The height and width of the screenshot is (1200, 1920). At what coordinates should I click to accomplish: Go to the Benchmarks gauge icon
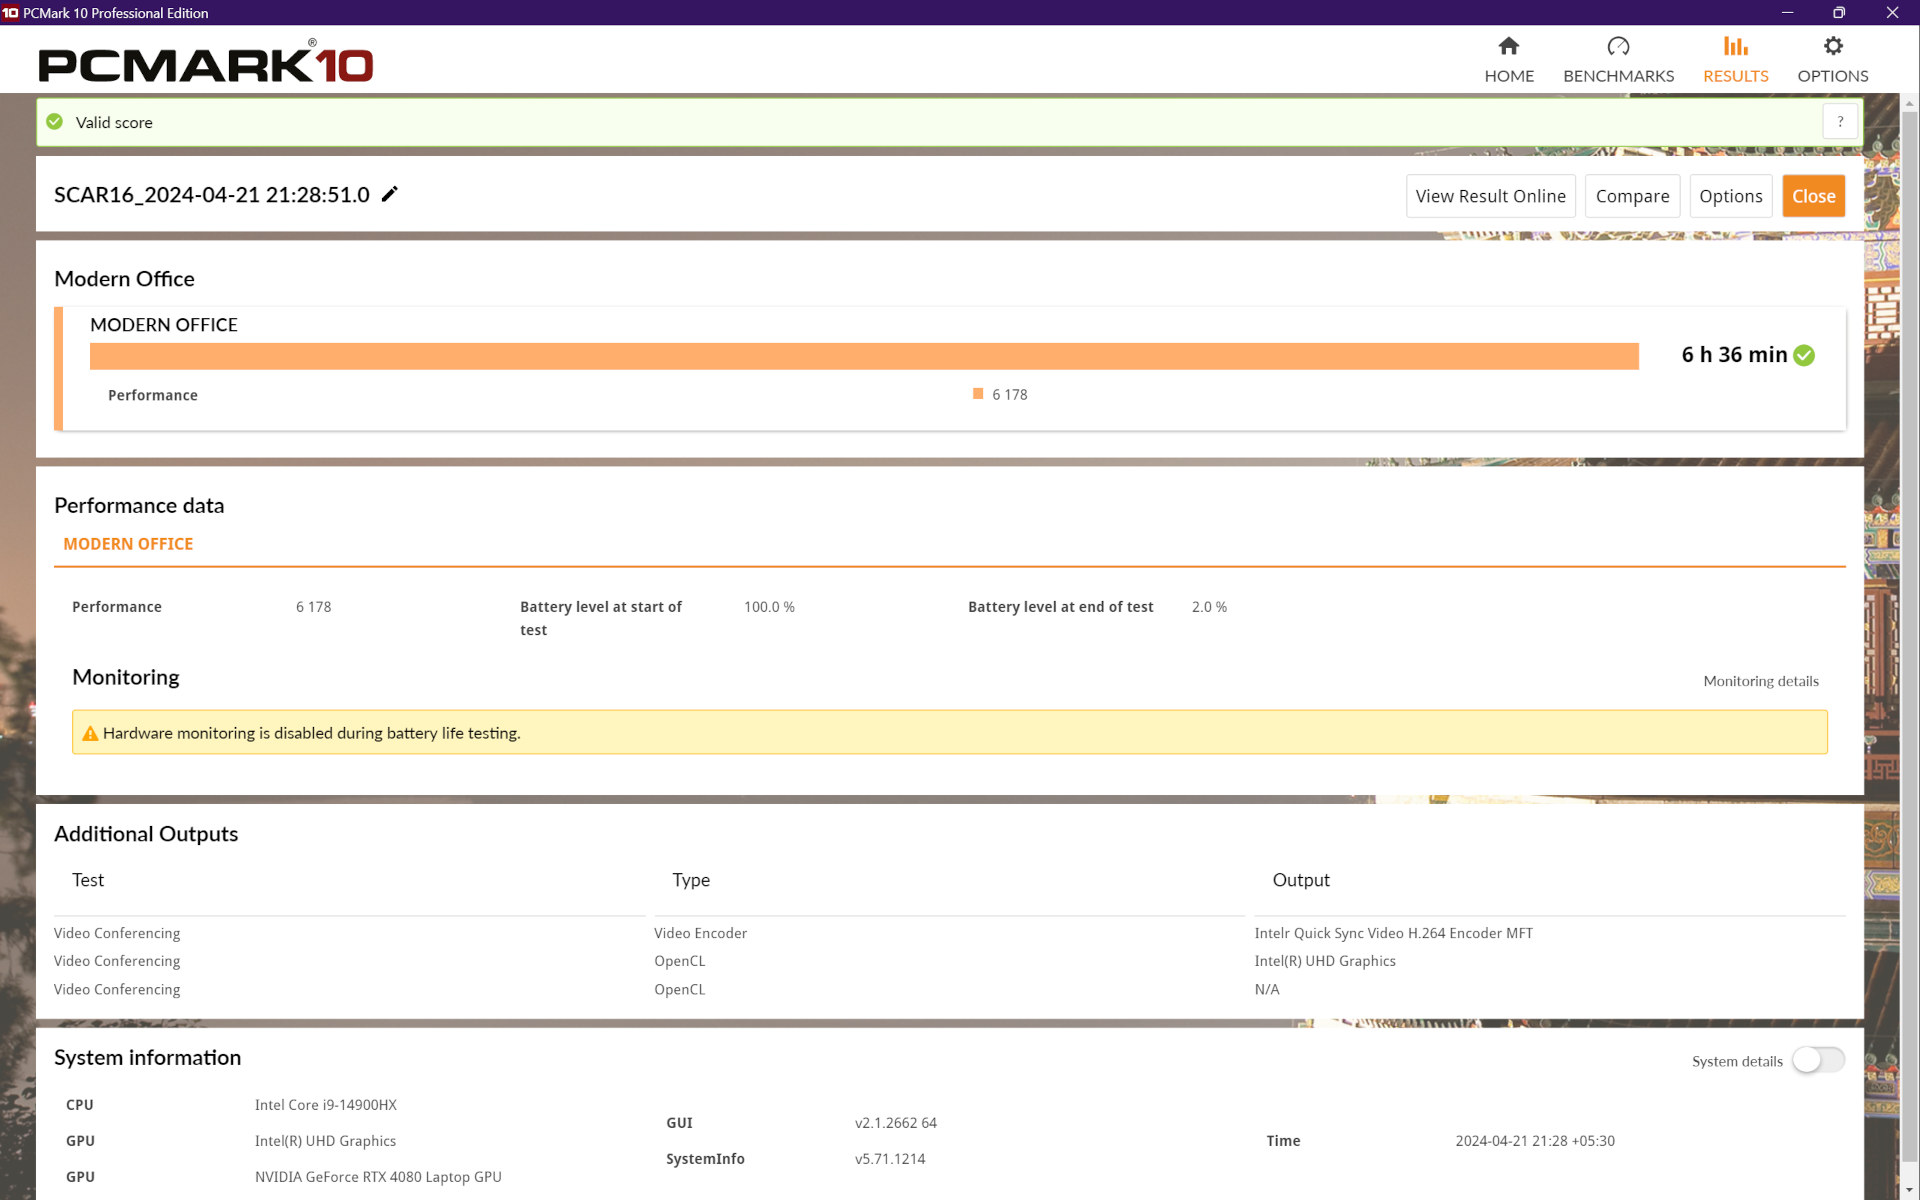pyautogui.click(x=1617, y=47)
